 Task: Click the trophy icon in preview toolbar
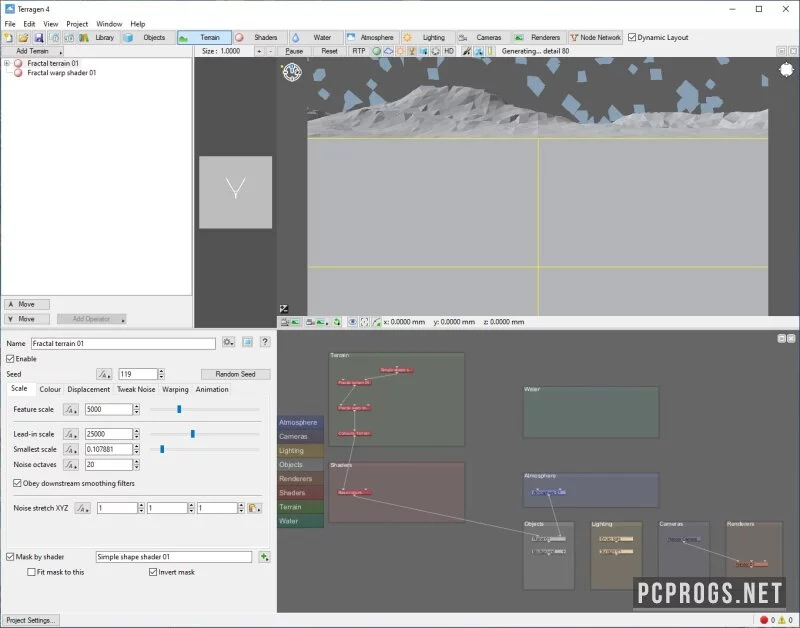(x=412, y=51)
